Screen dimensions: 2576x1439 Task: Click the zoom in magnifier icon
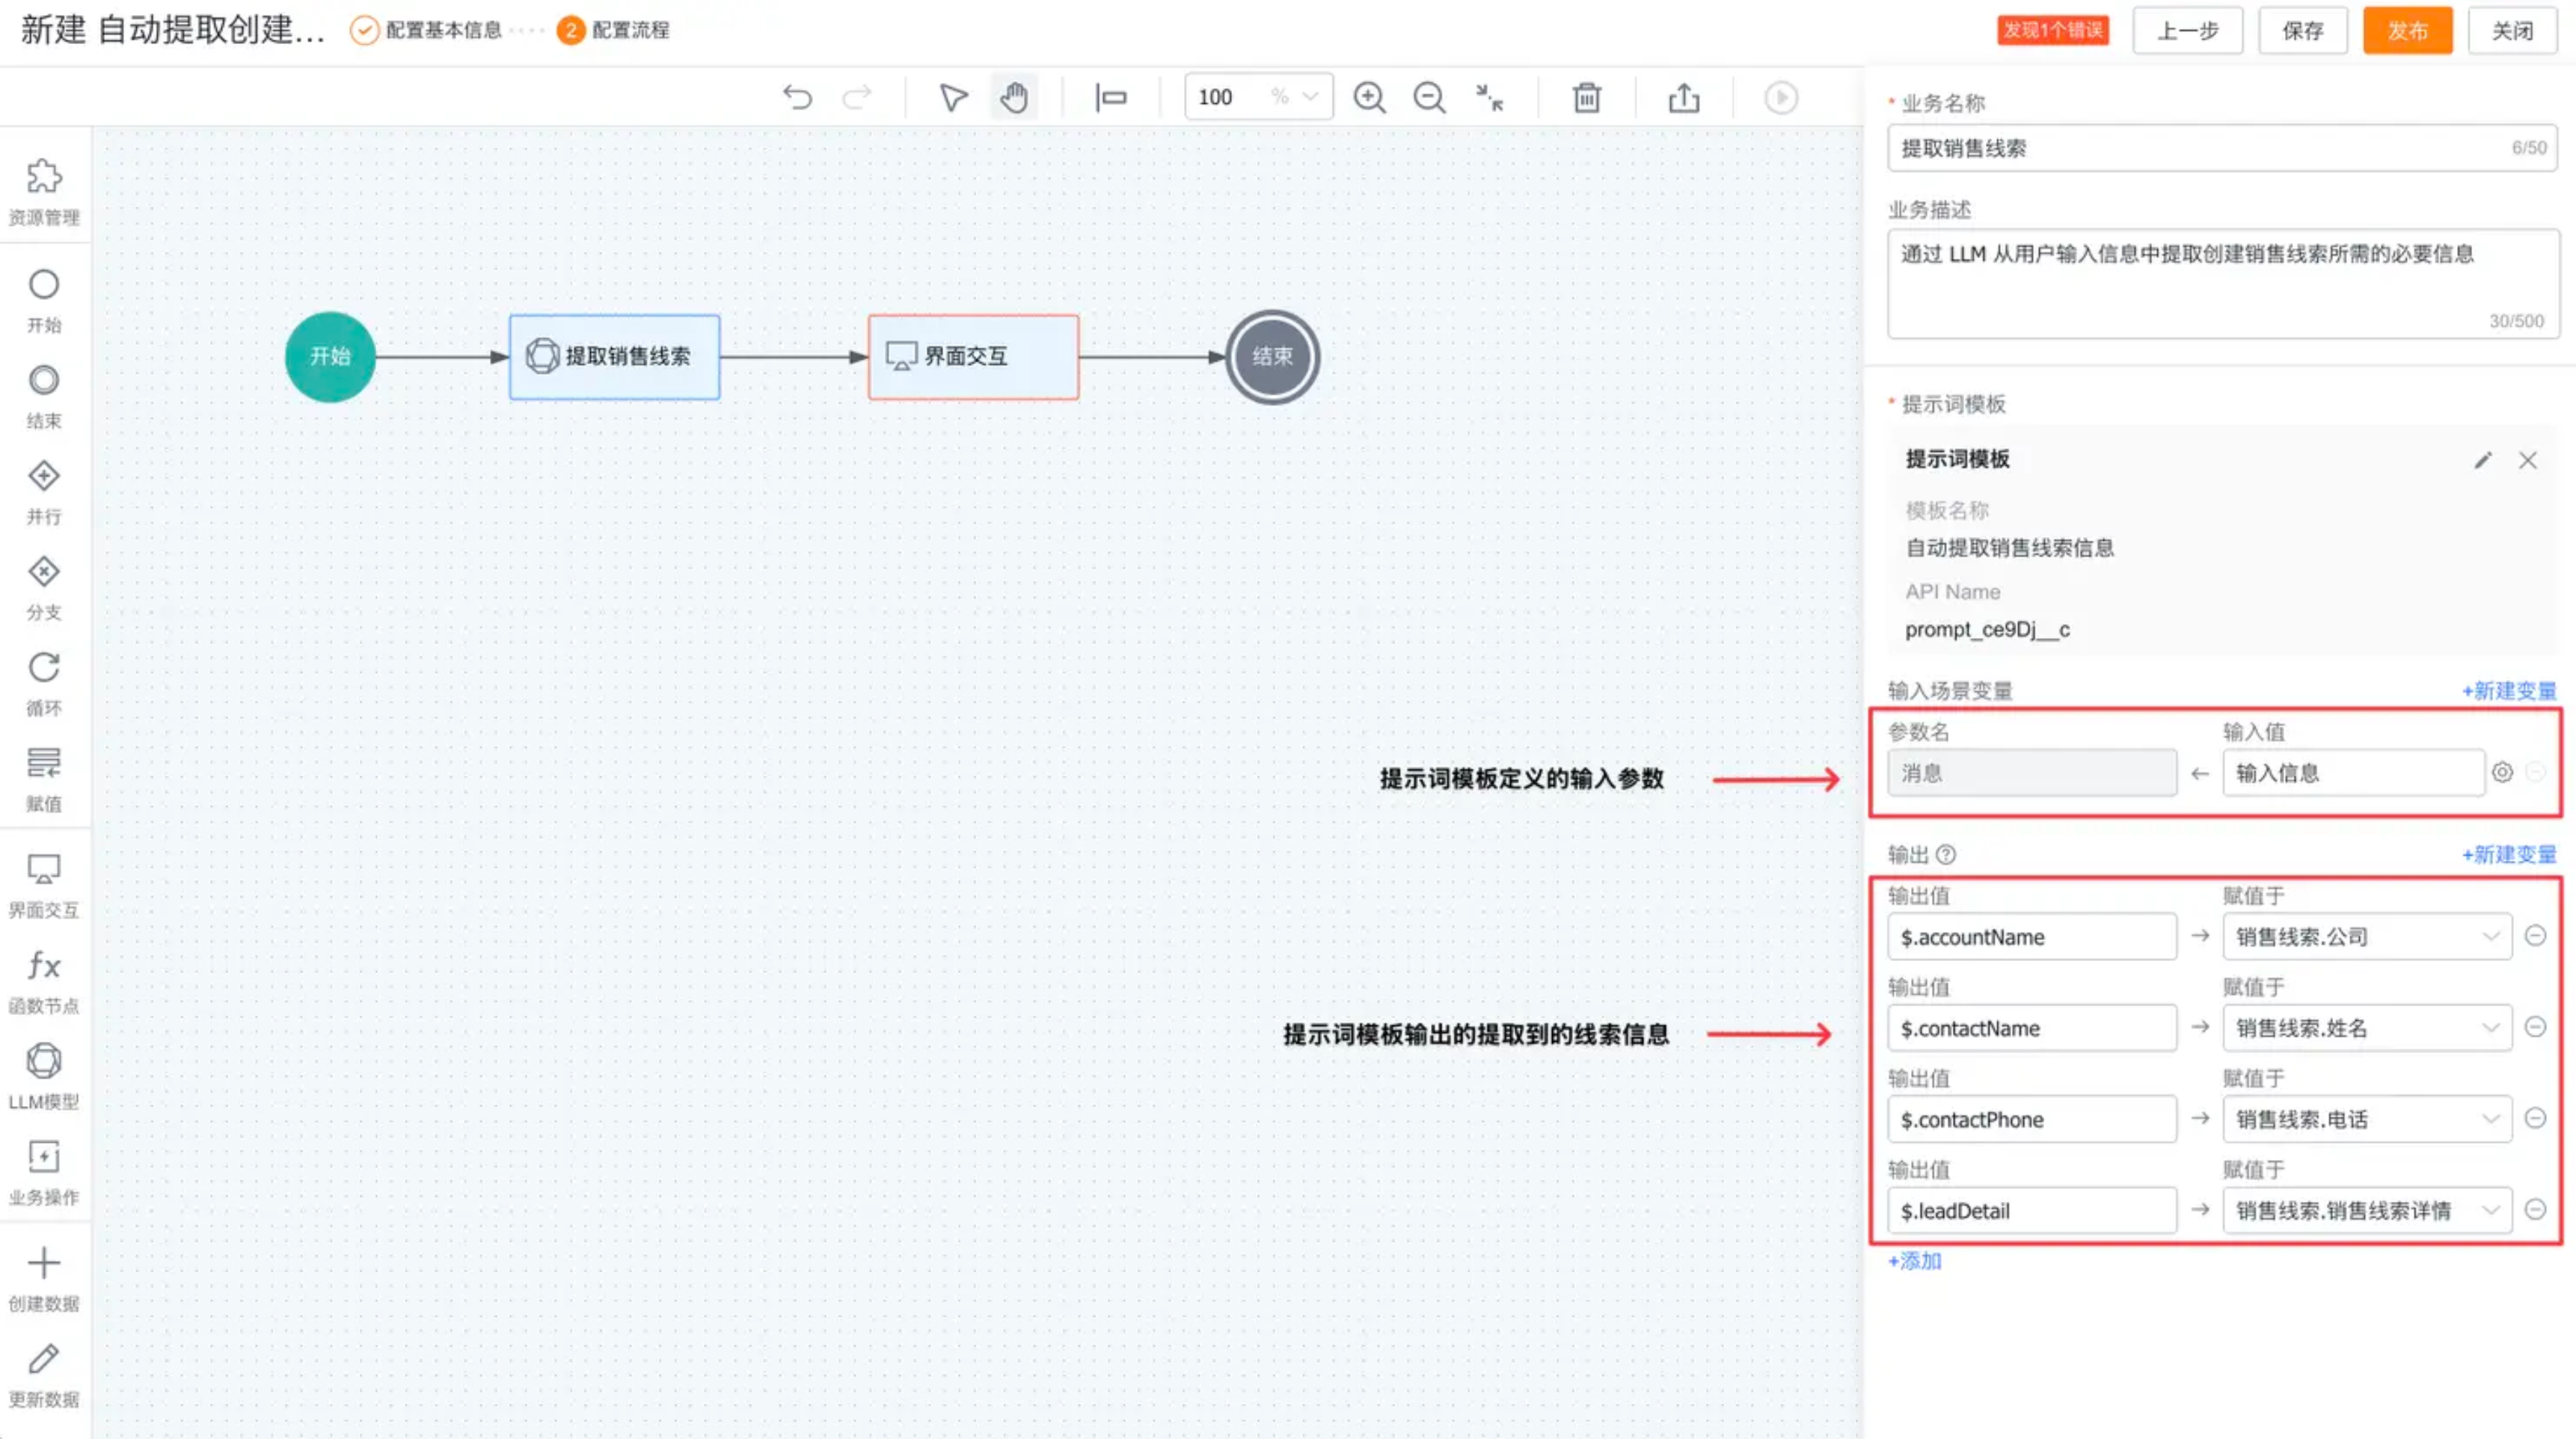[1369, 97]
